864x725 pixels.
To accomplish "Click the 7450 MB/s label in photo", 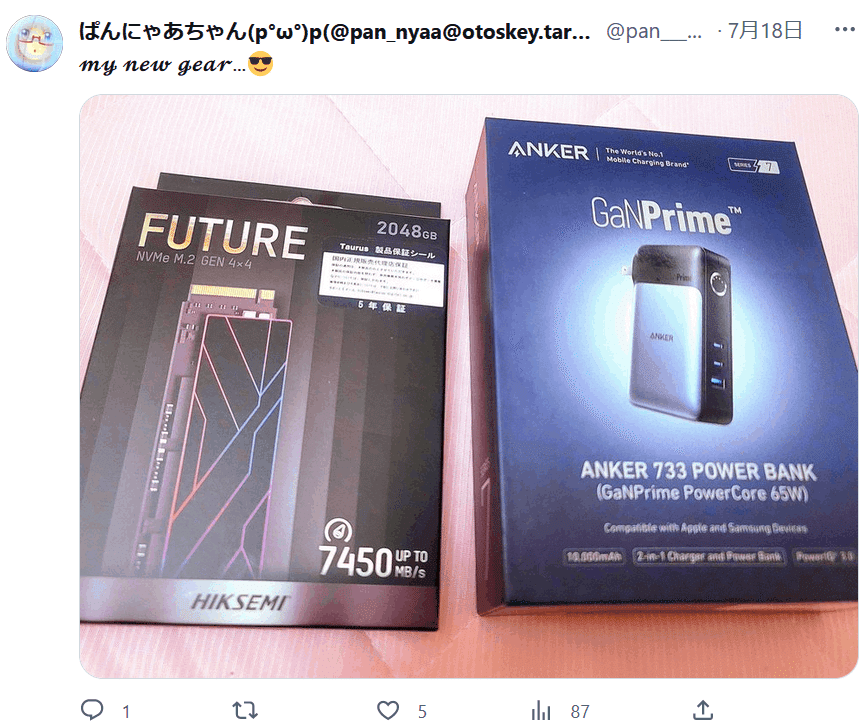I will click(x=374, y=562).
